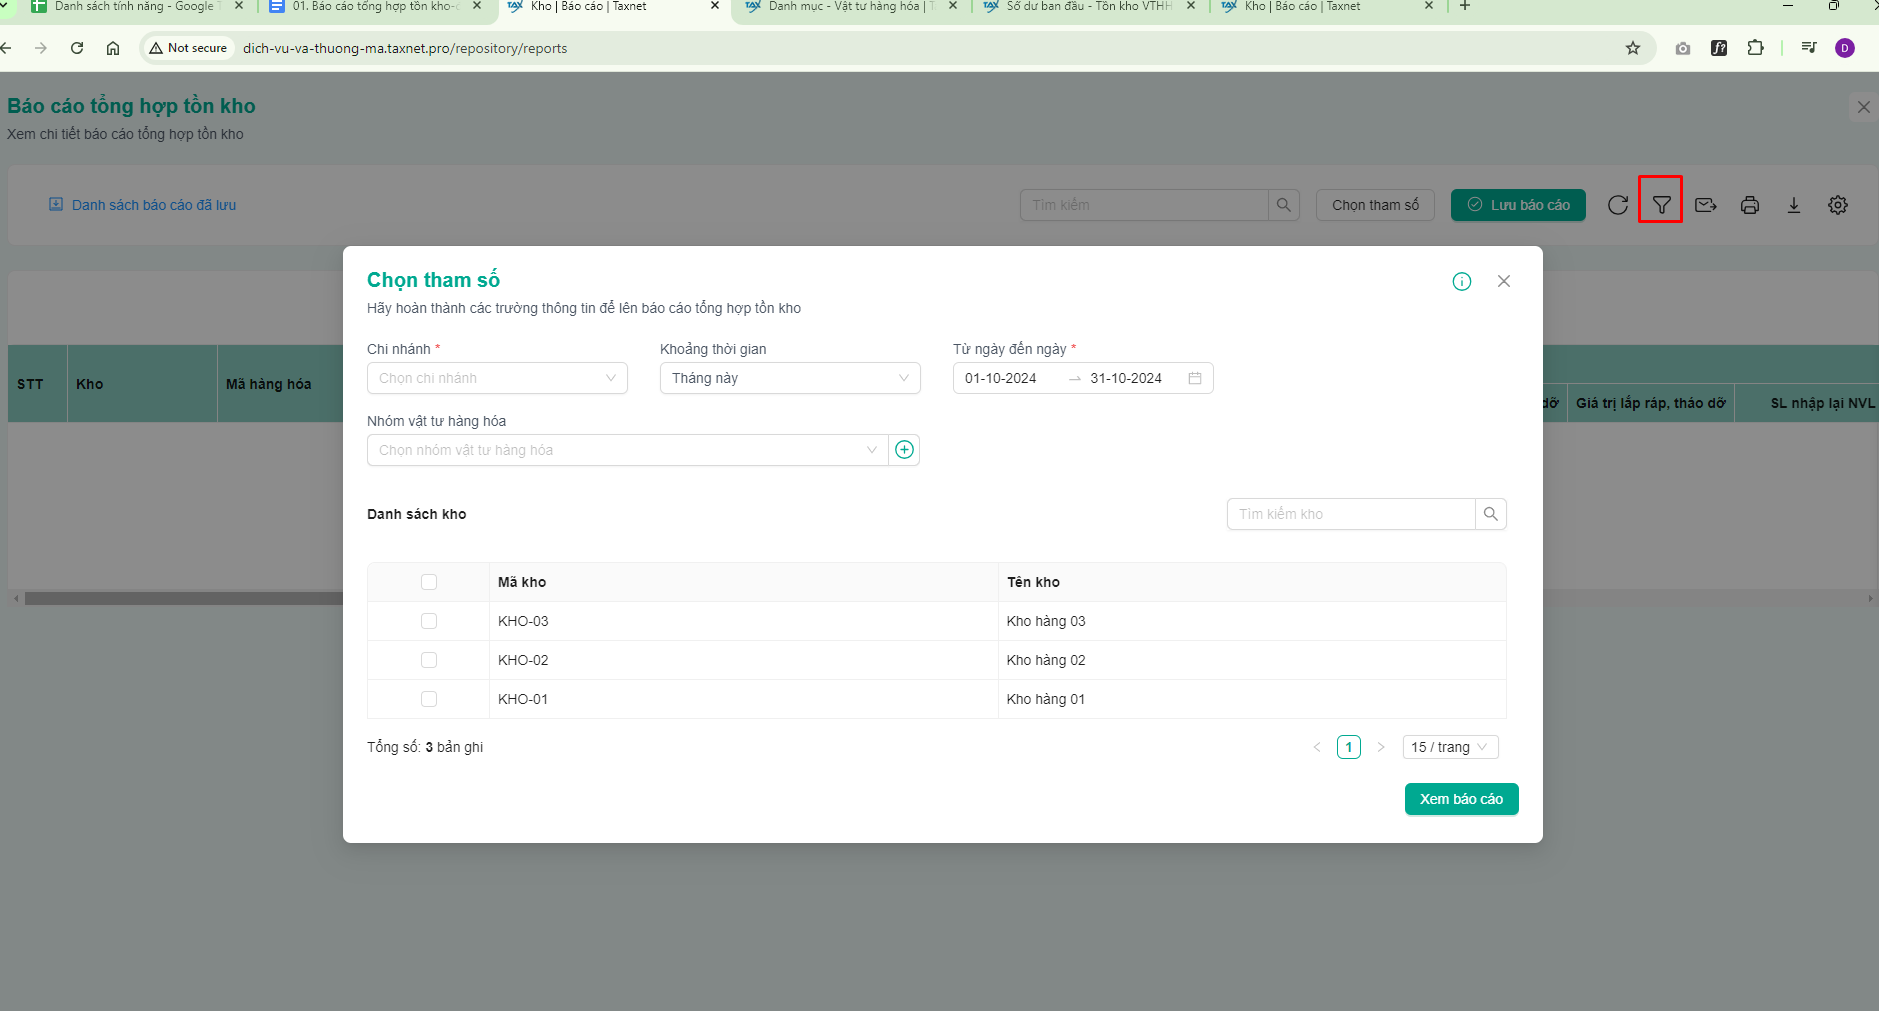Screen dimensions: 1879x1011
Task: Tick the checkbox for KHO-03
Action: coord(429,621)
